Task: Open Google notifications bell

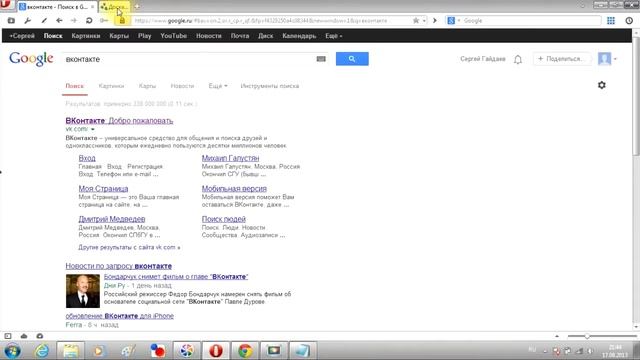Action: (518, 60)
